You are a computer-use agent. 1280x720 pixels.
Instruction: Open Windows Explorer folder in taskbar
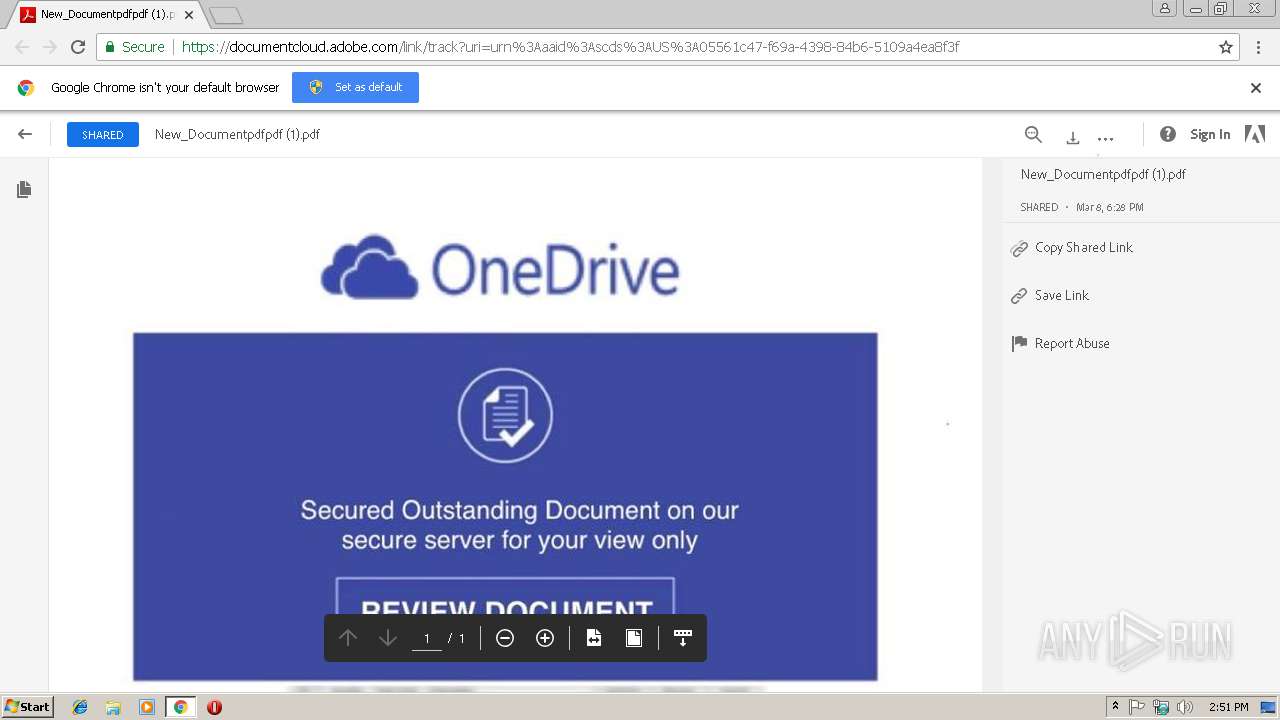click(113, 707)
